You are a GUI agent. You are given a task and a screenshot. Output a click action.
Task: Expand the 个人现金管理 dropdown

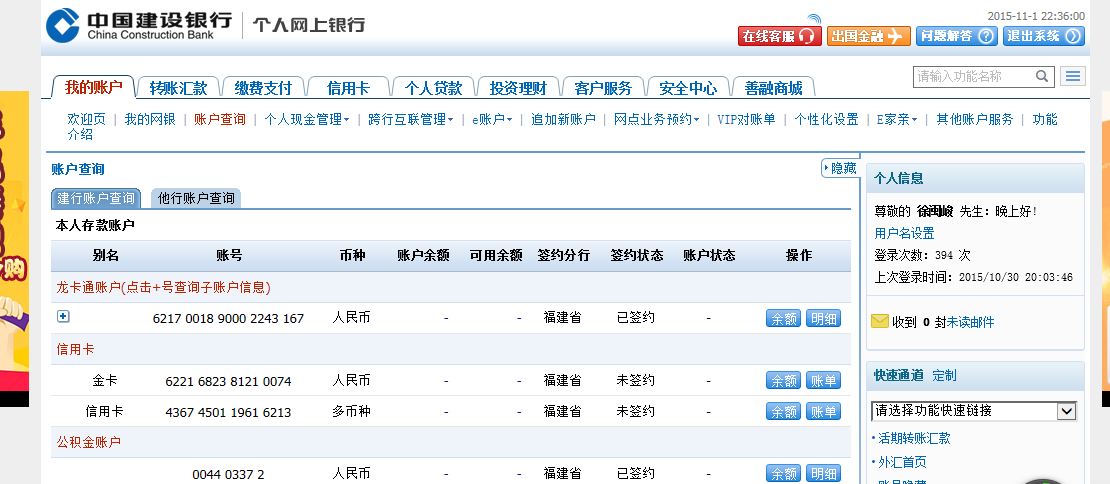click(x=307, y=120)
